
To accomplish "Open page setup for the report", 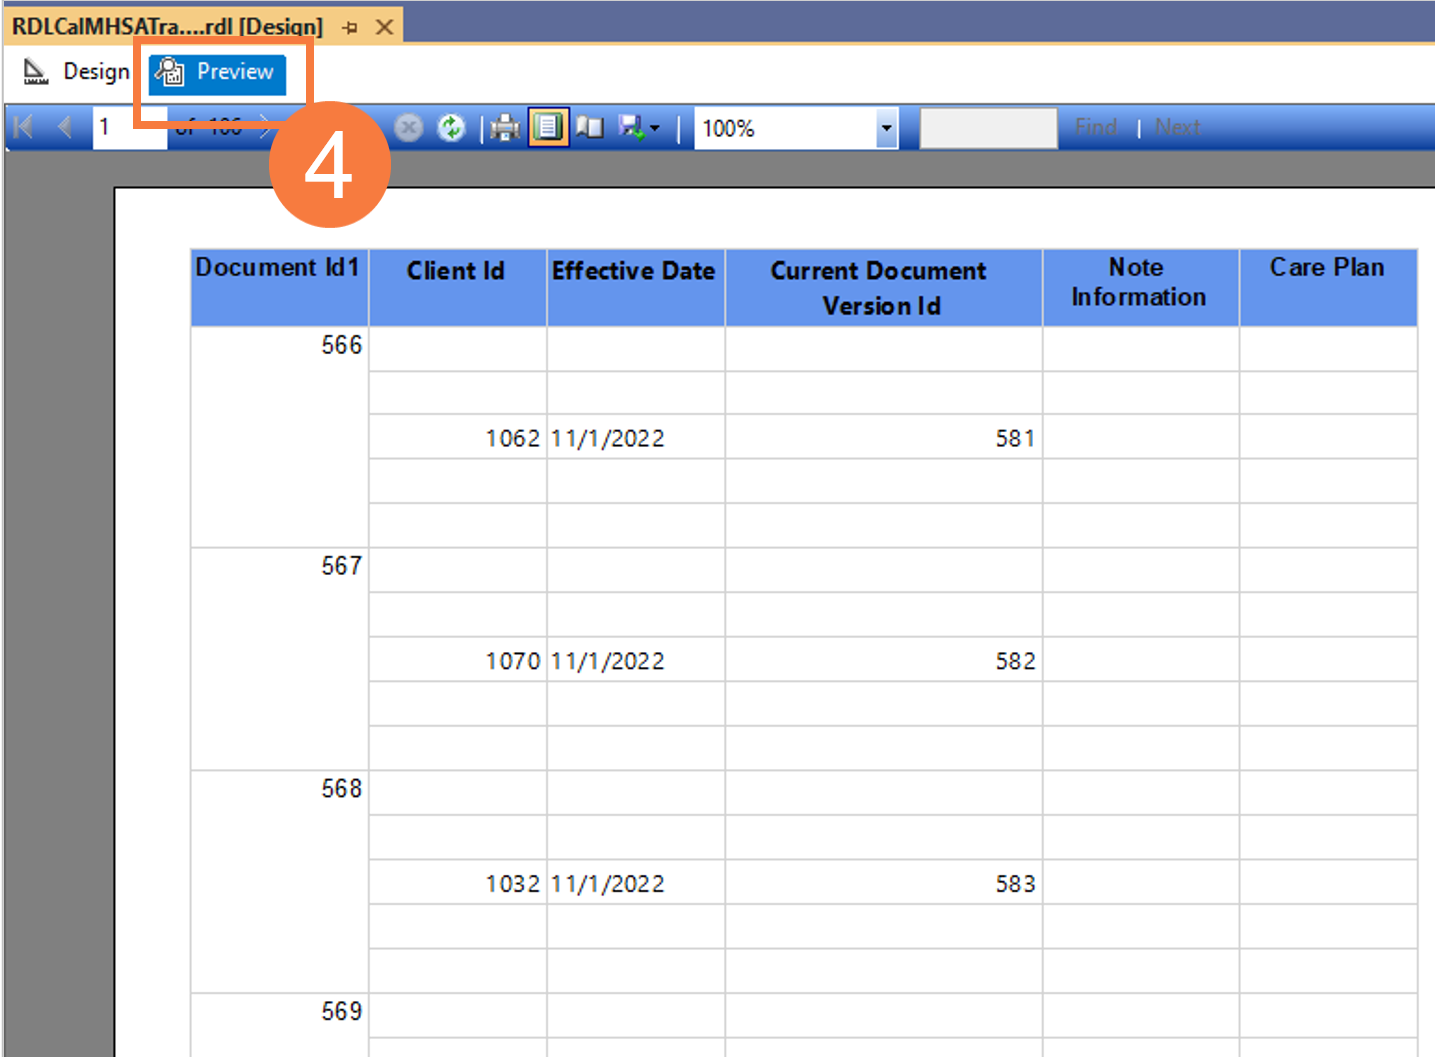I will pos(589,127).
